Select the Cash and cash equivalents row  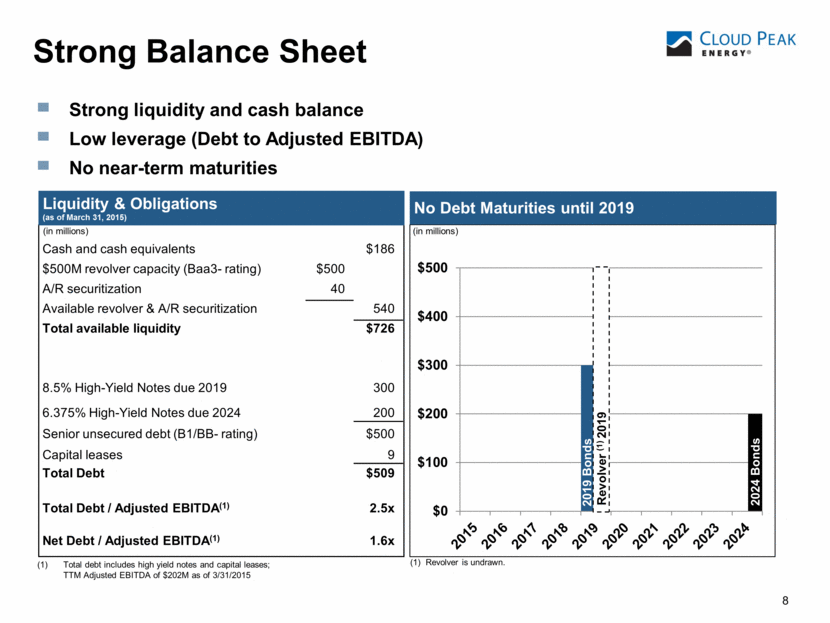(x=118, y=249)
